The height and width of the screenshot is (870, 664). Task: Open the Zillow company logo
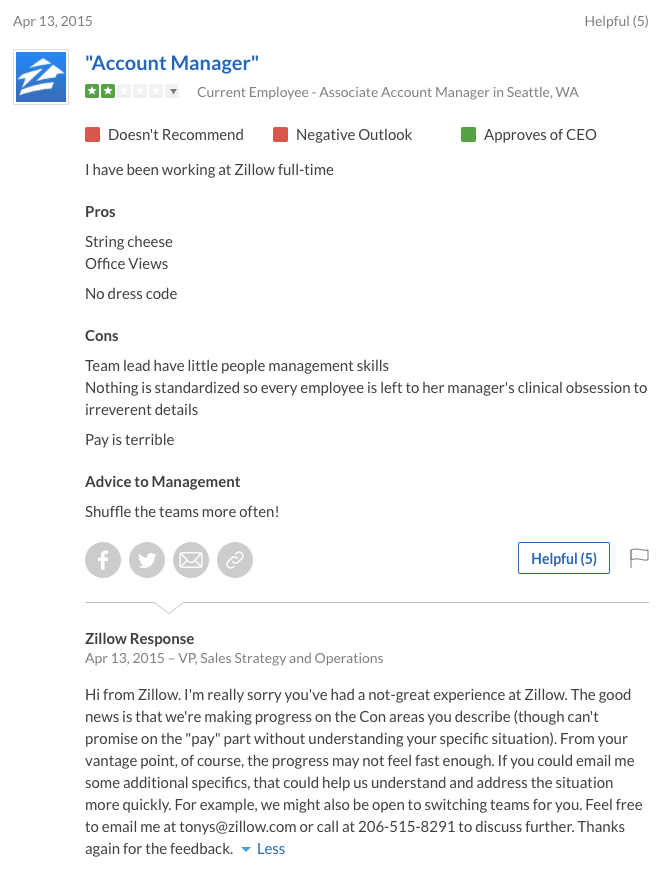point(41,77)
